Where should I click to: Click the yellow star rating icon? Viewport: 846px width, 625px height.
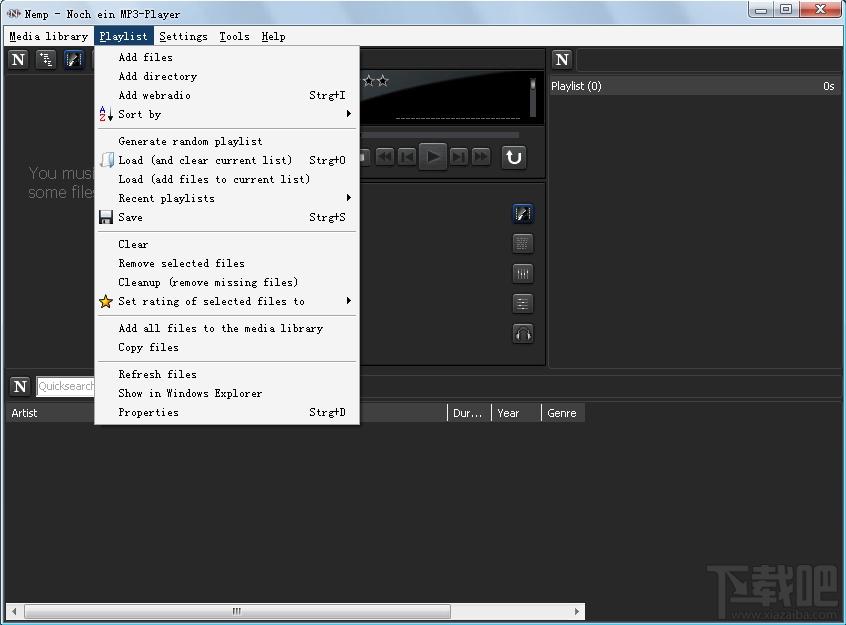click(x=106, y=301)
